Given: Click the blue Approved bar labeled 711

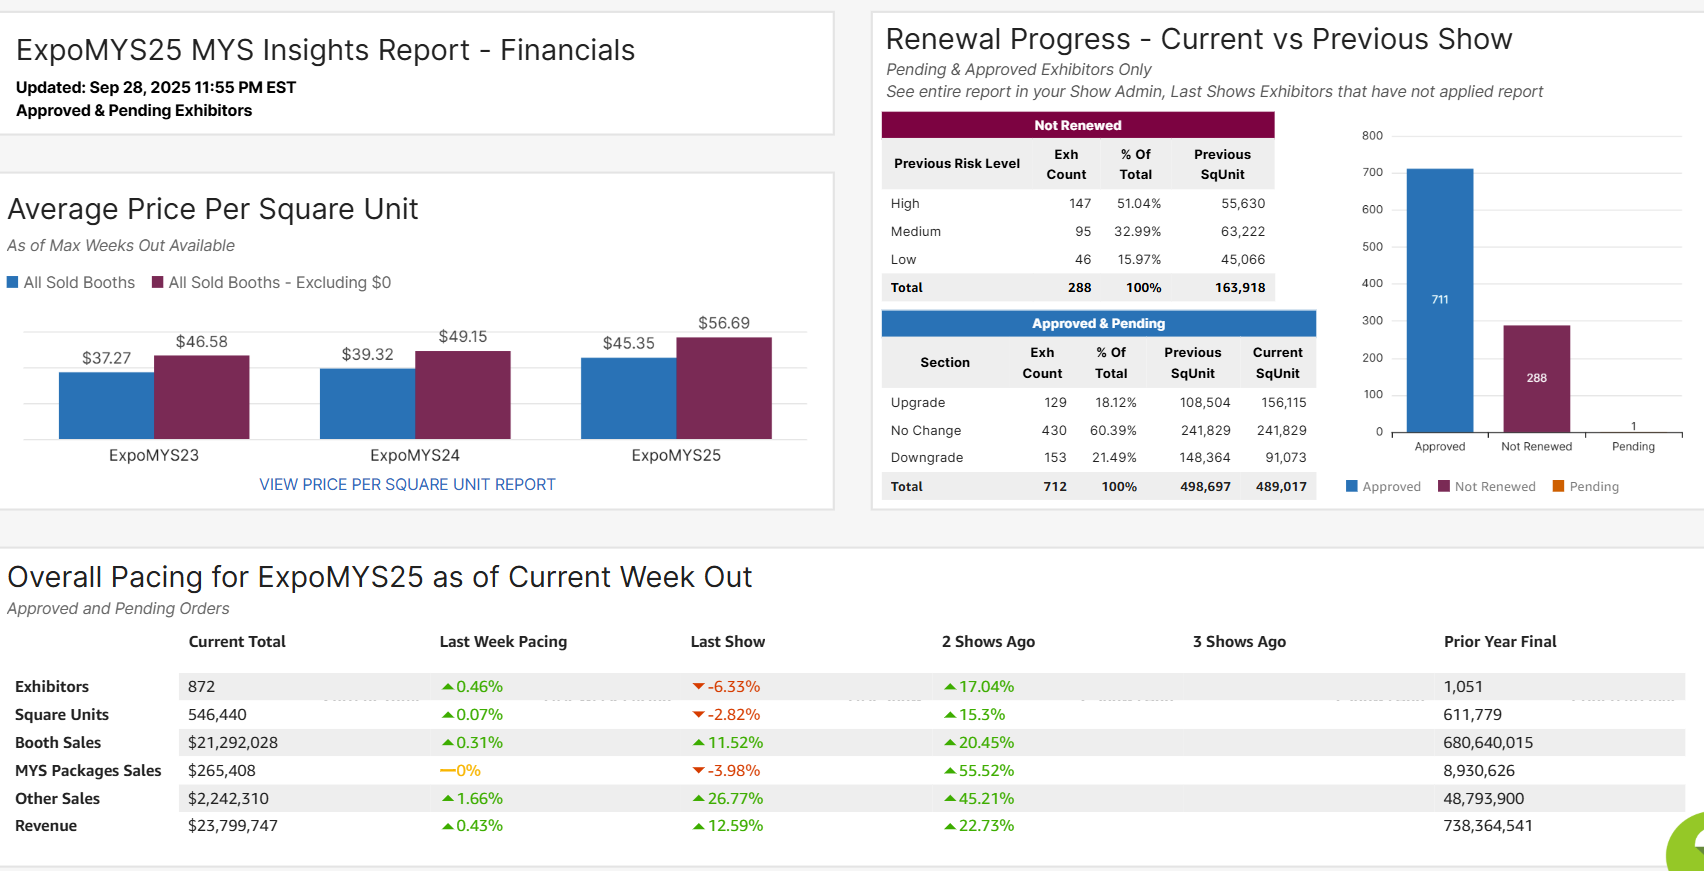Looking at the screenshot, I should click(1439, 300).
